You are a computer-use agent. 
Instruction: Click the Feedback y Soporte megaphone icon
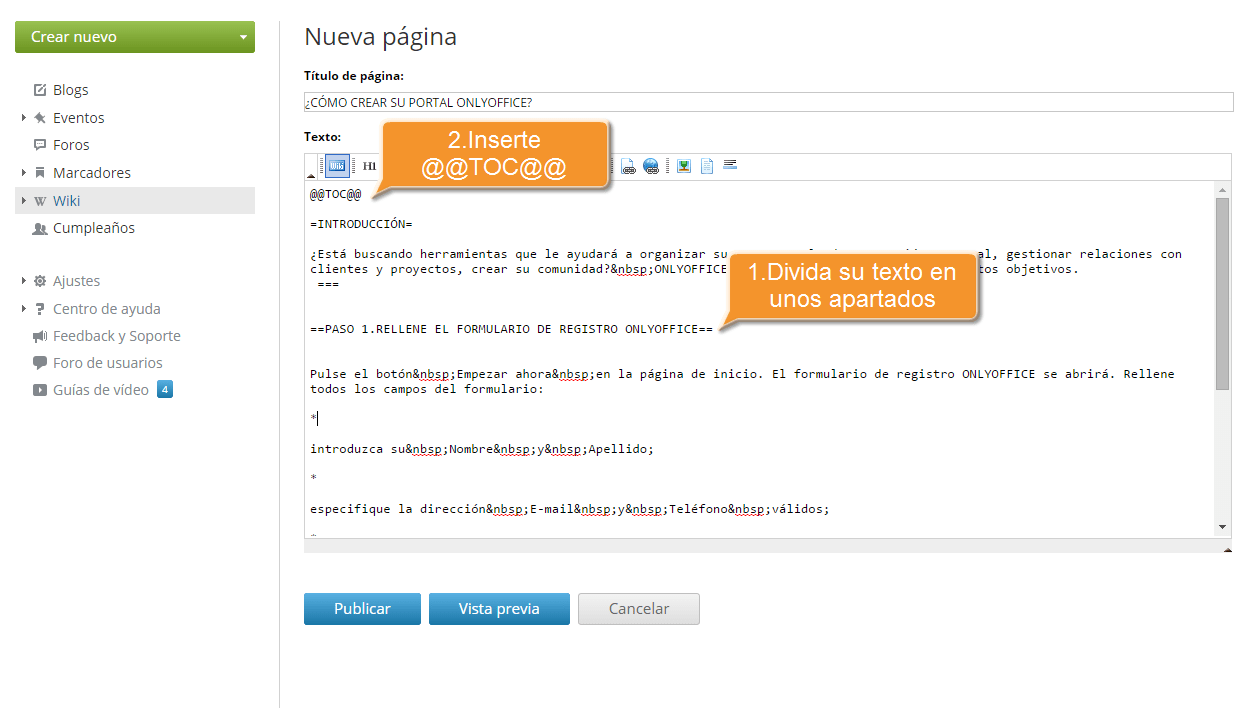[40, 336]
